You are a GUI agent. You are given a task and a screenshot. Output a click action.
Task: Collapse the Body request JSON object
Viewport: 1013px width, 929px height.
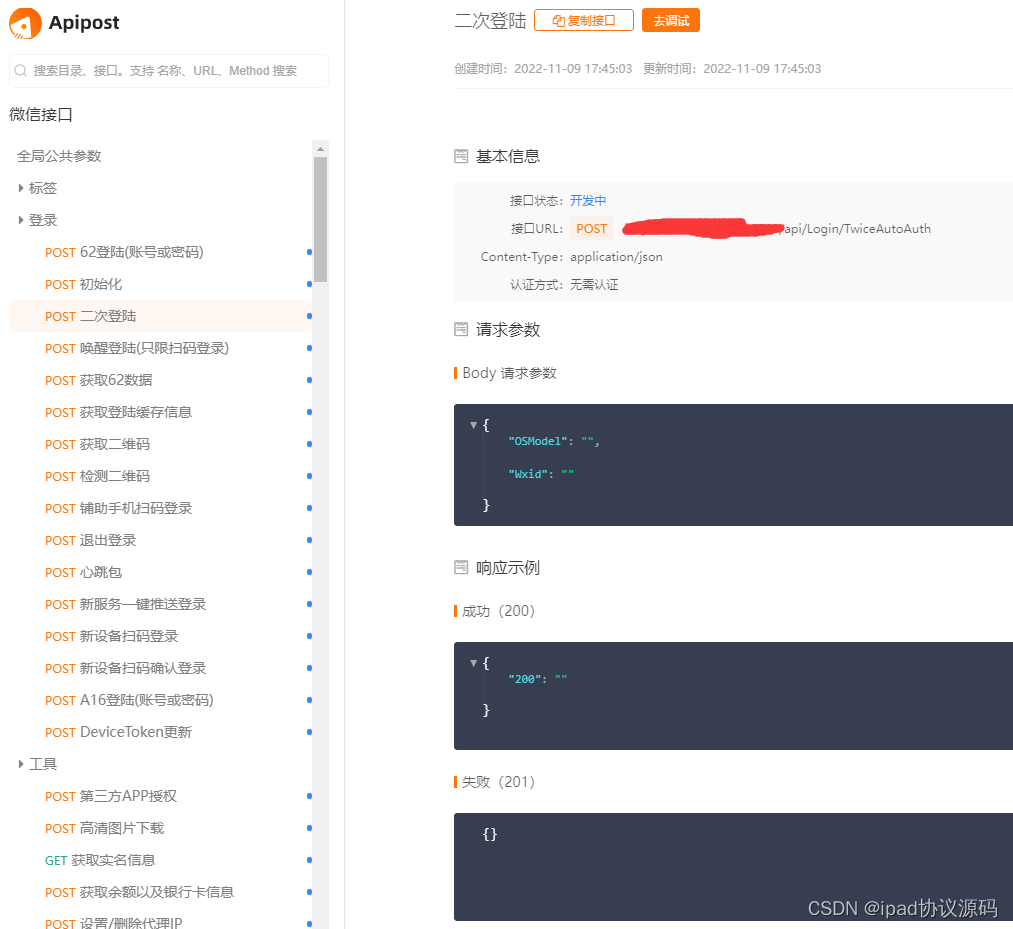pyautogui.click(x=474, y=425)
